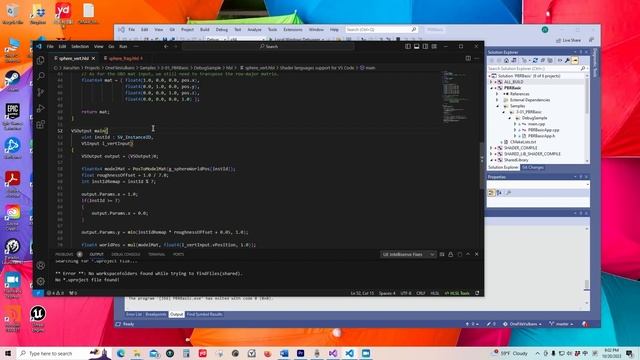Click the VS Code Go Back arrow
The height and width of the screenshot is (360, 640).
click(166, 47)
